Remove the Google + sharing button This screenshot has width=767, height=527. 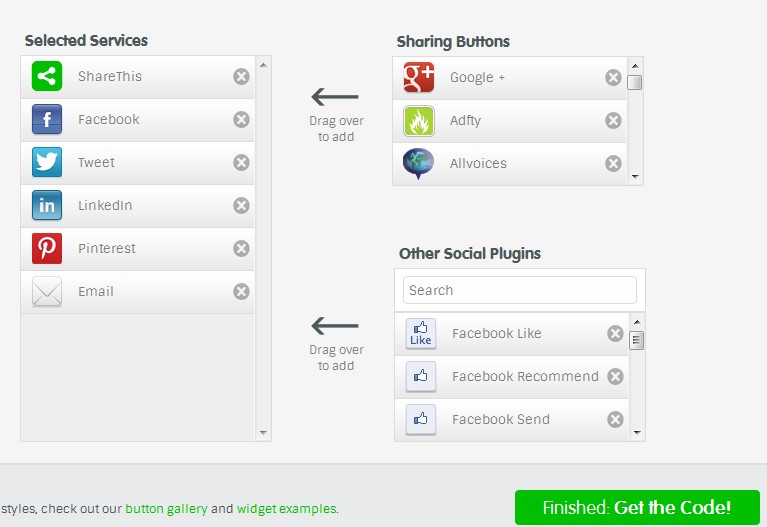613,78
